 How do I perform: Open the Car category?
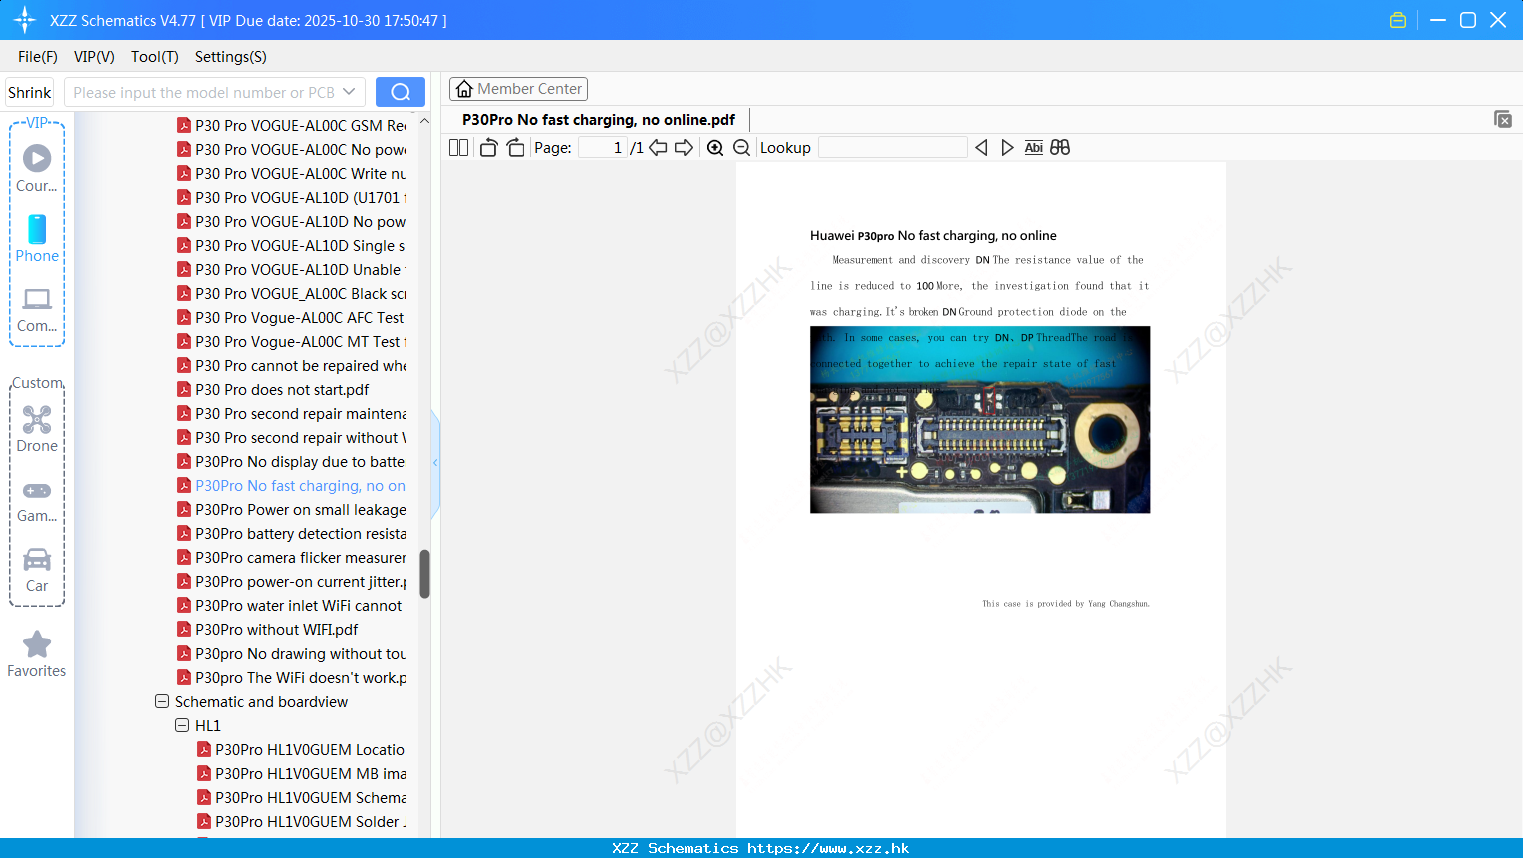pyautogui.click(x=37, y=570)
